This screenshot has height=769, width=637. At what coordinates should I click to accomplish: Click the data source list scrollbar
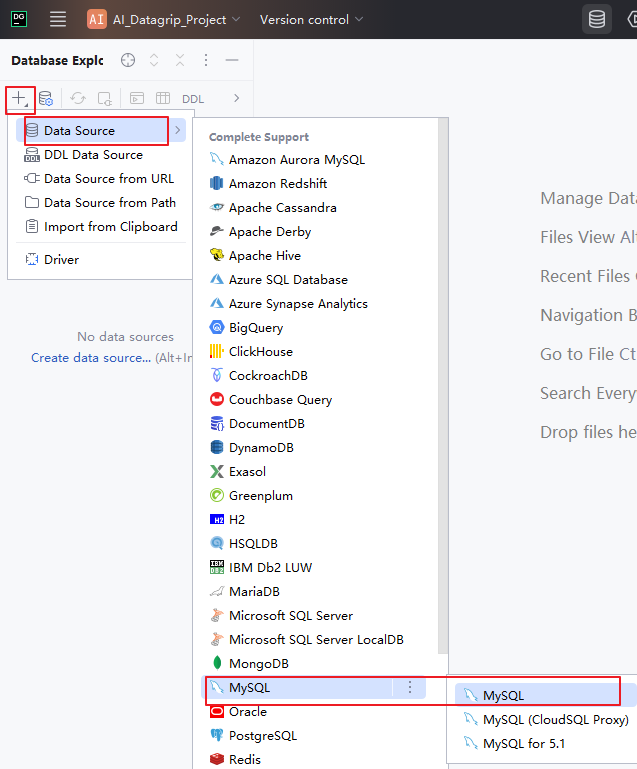click(443, 386)
